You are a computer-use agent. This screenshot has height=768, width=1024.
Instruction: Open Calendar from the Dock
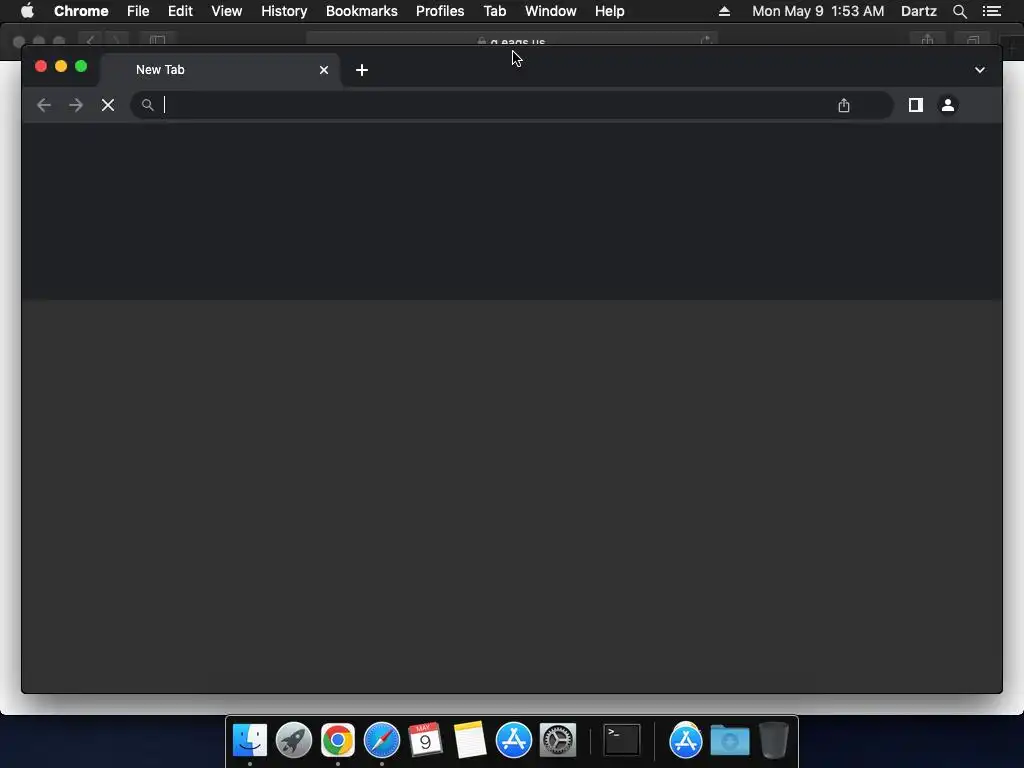tap(425, 740)
